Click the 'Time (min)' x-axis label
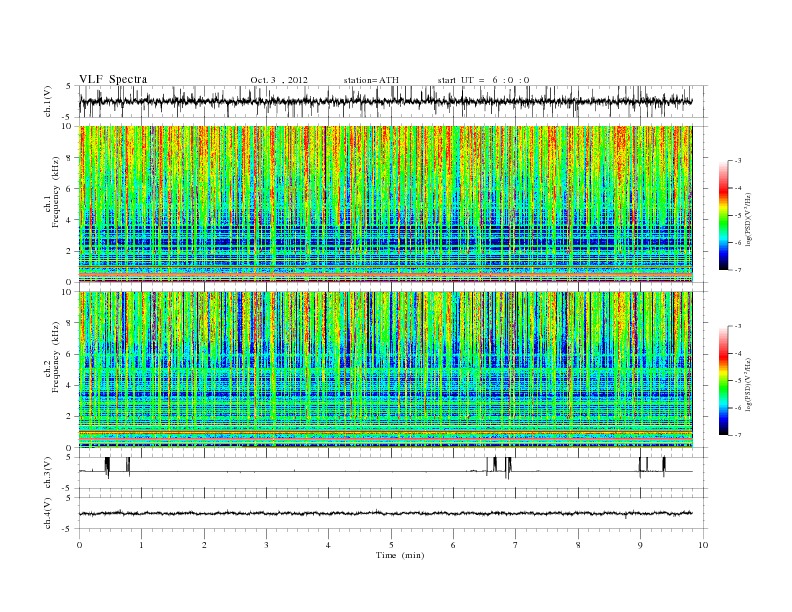This screenshot has width=792, height=612. pos(400,555)
